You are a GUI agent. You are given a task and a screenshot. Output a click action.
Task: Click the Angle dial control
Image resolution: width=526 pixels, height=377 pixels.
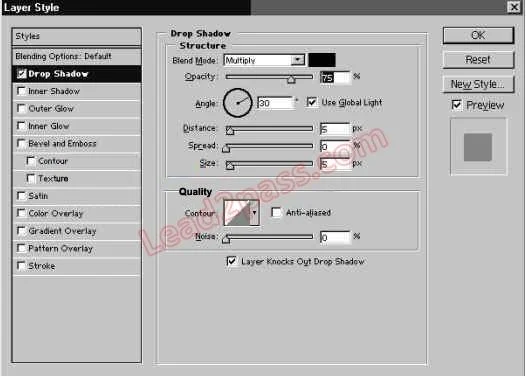(238, 103)
